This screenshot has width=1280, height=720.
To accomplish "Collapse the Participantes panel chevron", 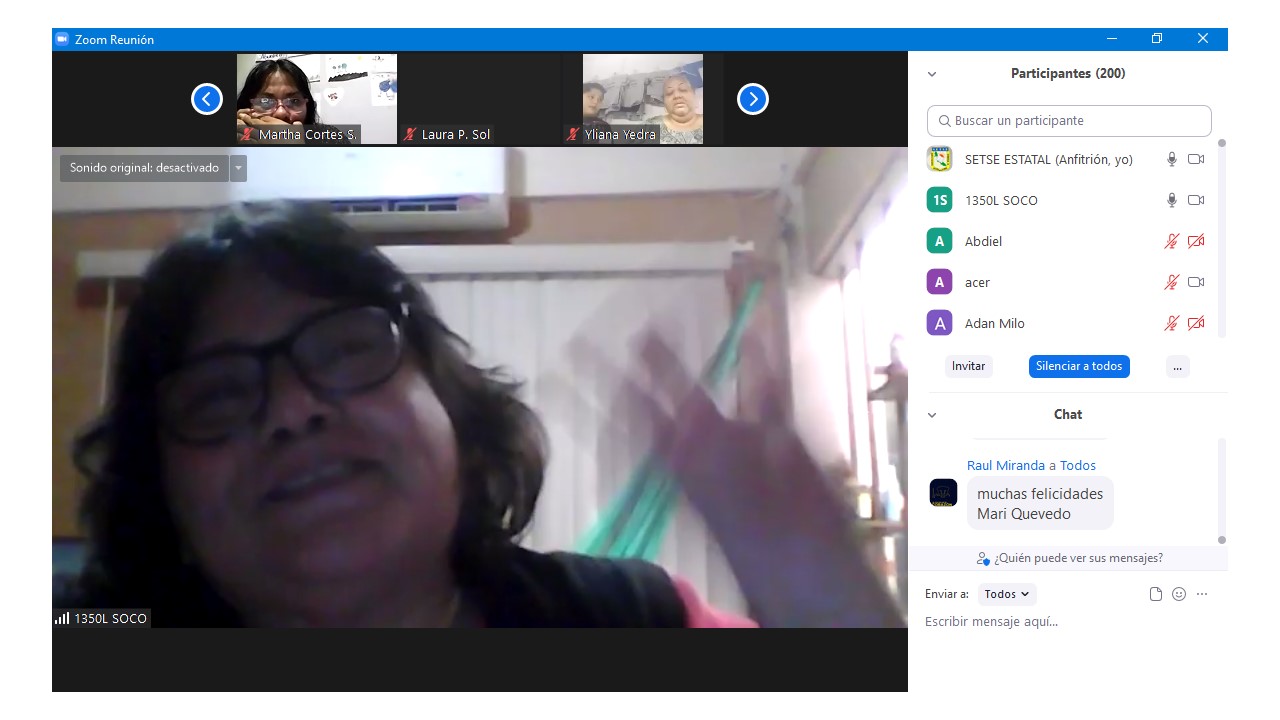I will click(x=932, y=74).
